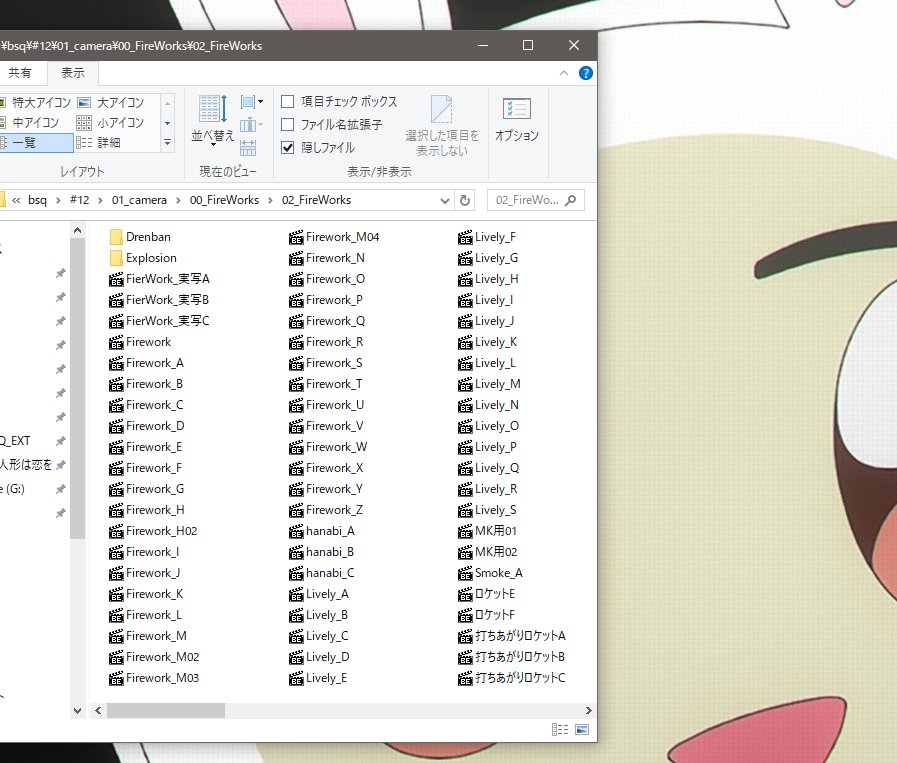The height and width of the screenshot is (763, 897).
Task: Click Size all columns to fit icon
Action: (x=248, y=148)
